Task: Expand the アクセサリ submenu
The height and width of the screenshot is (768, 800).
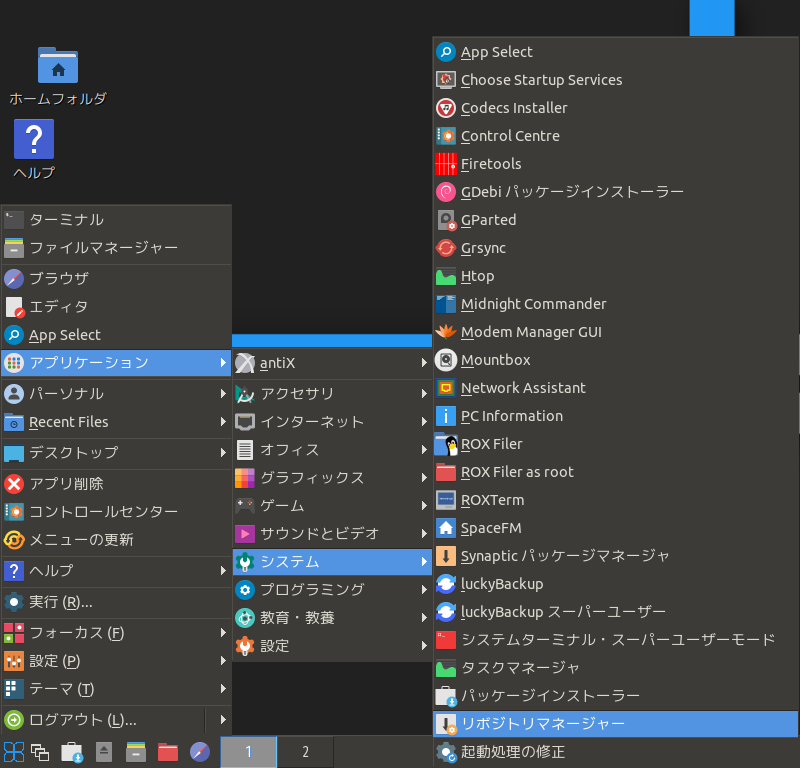Action: click(332, 393)
